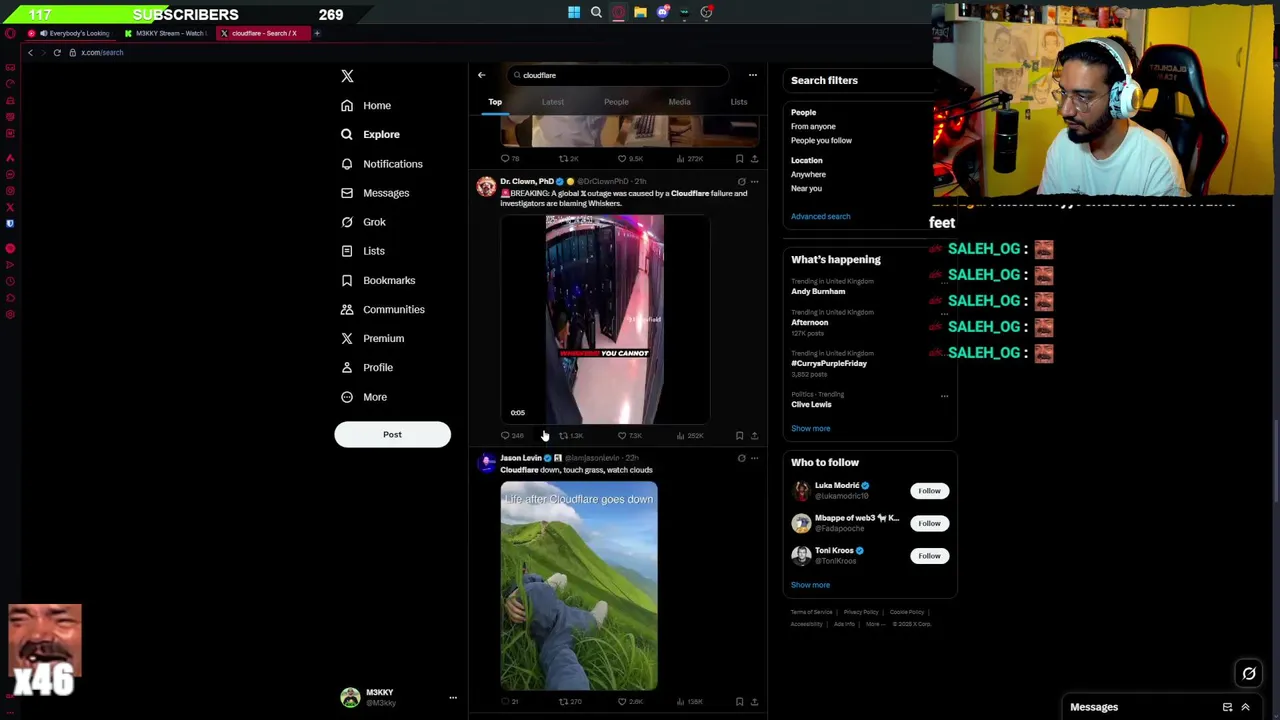Screen dimensions: 1280x720
Task: Open options for Clive Lewis trend
Action: [x=944, y=396]
